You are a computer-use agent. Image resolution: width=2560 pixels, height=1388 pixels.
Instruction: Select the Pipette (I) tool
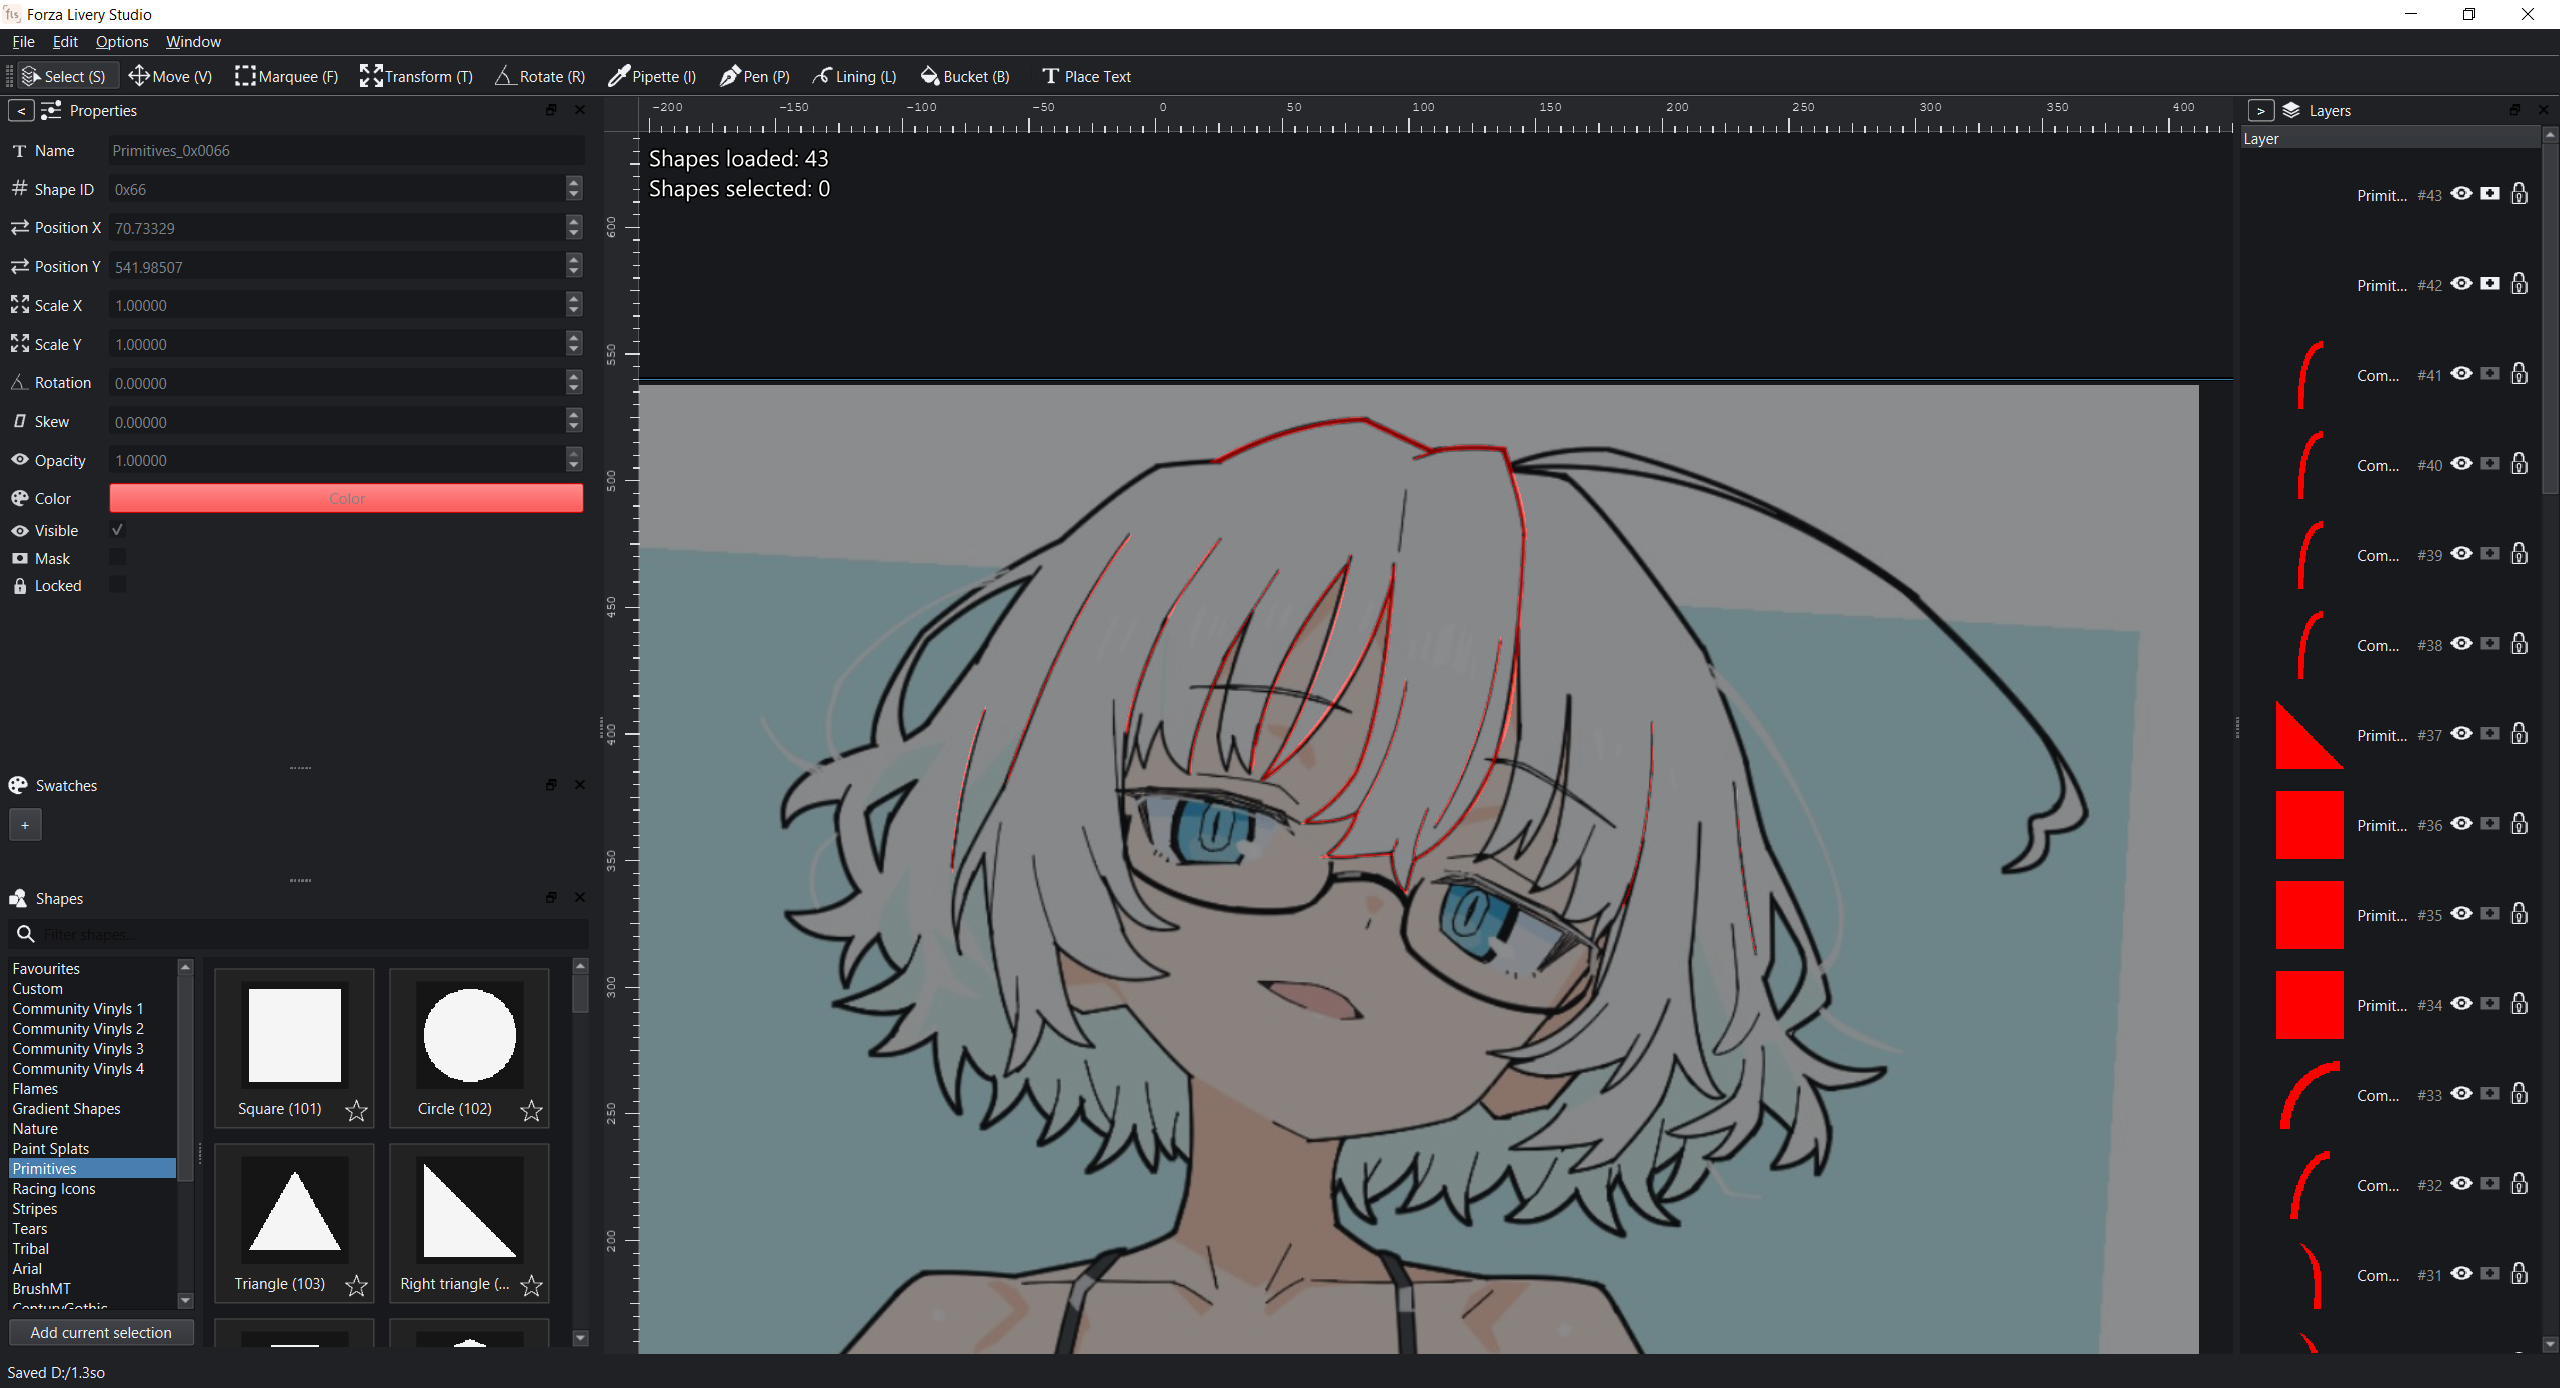pos(652,76)
